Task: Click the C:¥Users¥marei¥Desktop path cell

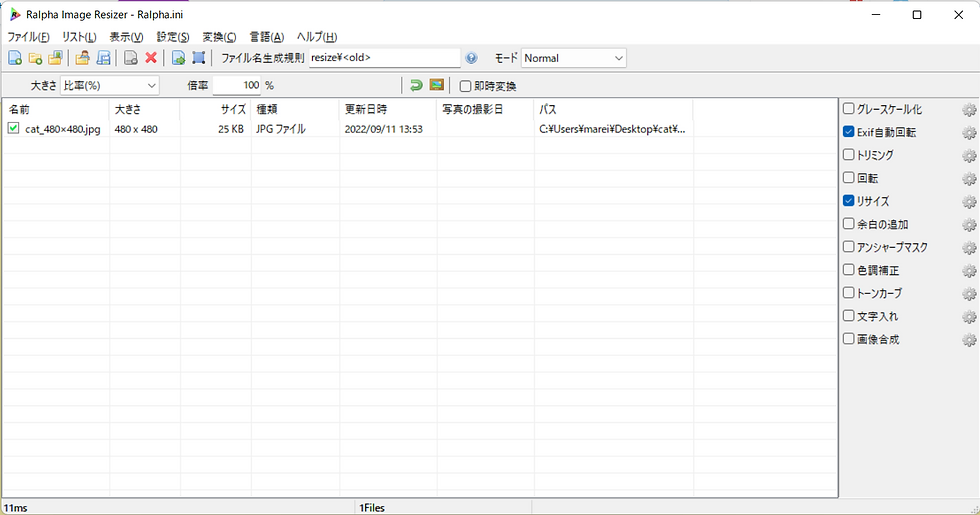Action: (612, 129)
